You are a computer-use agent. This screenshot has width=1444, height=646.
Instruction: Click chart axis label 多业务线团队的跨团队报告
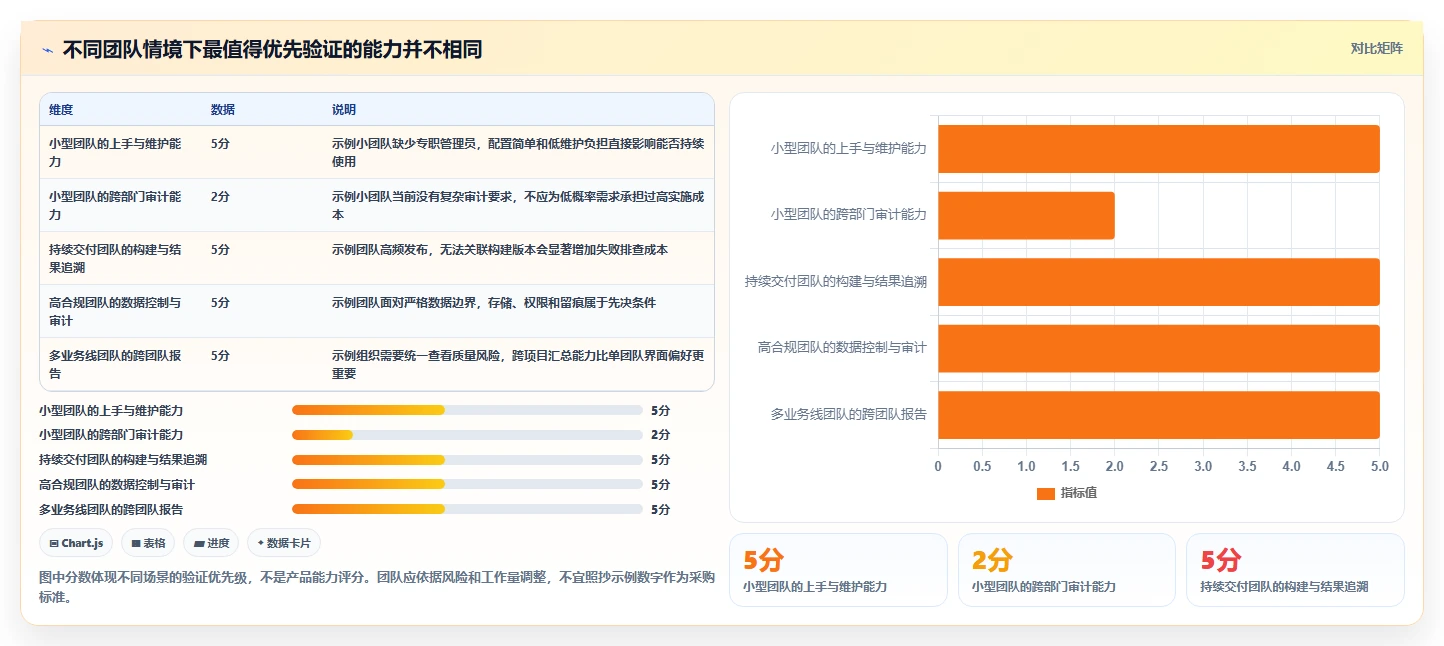pos(849,414)
